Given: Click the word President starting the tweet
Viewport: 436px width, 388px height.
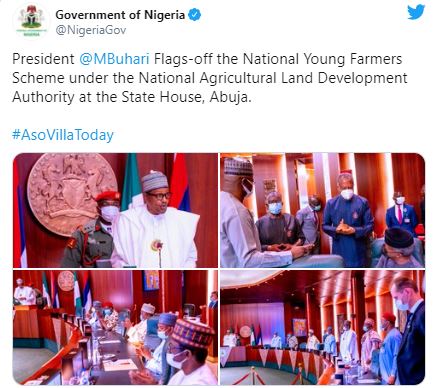Looking at the screenshot, I should pyautogui.click(x=43, y=59).
